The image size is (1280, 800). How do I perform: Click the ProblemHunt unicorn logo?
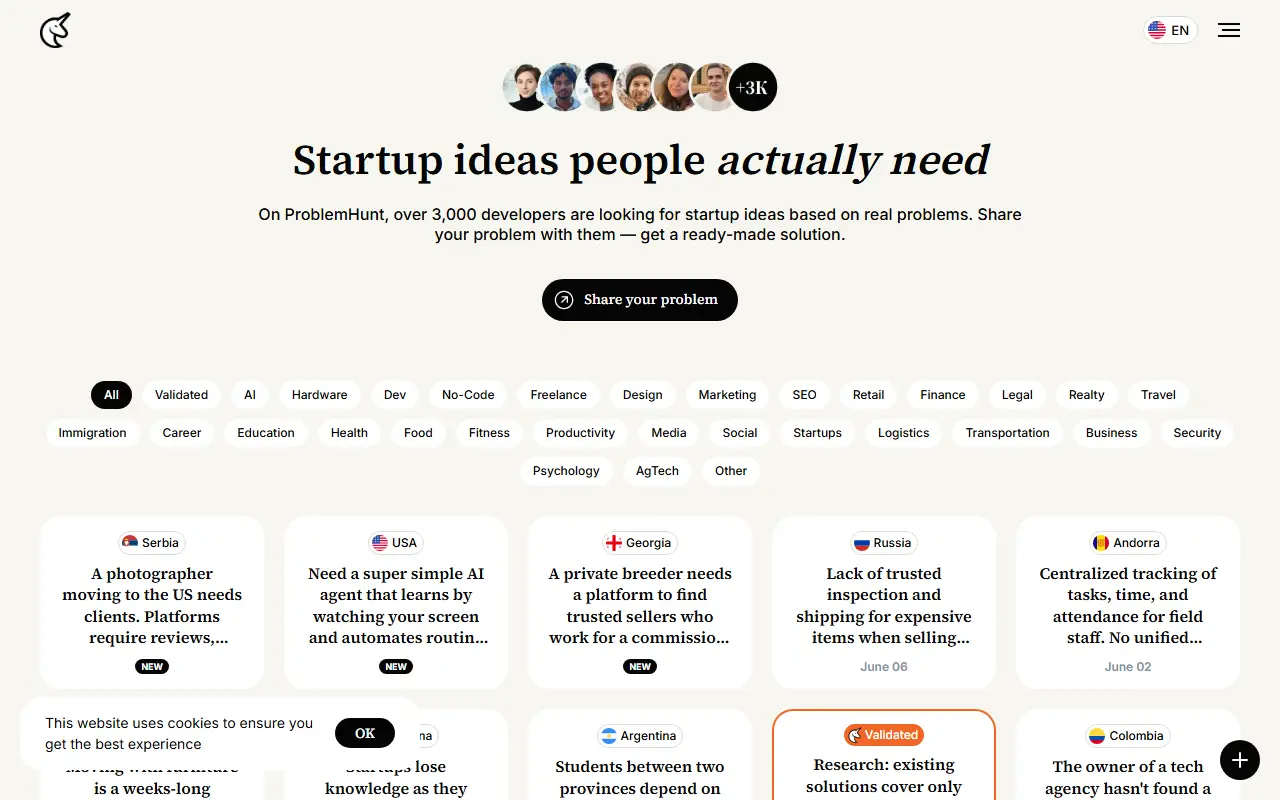tap(55, 30)
